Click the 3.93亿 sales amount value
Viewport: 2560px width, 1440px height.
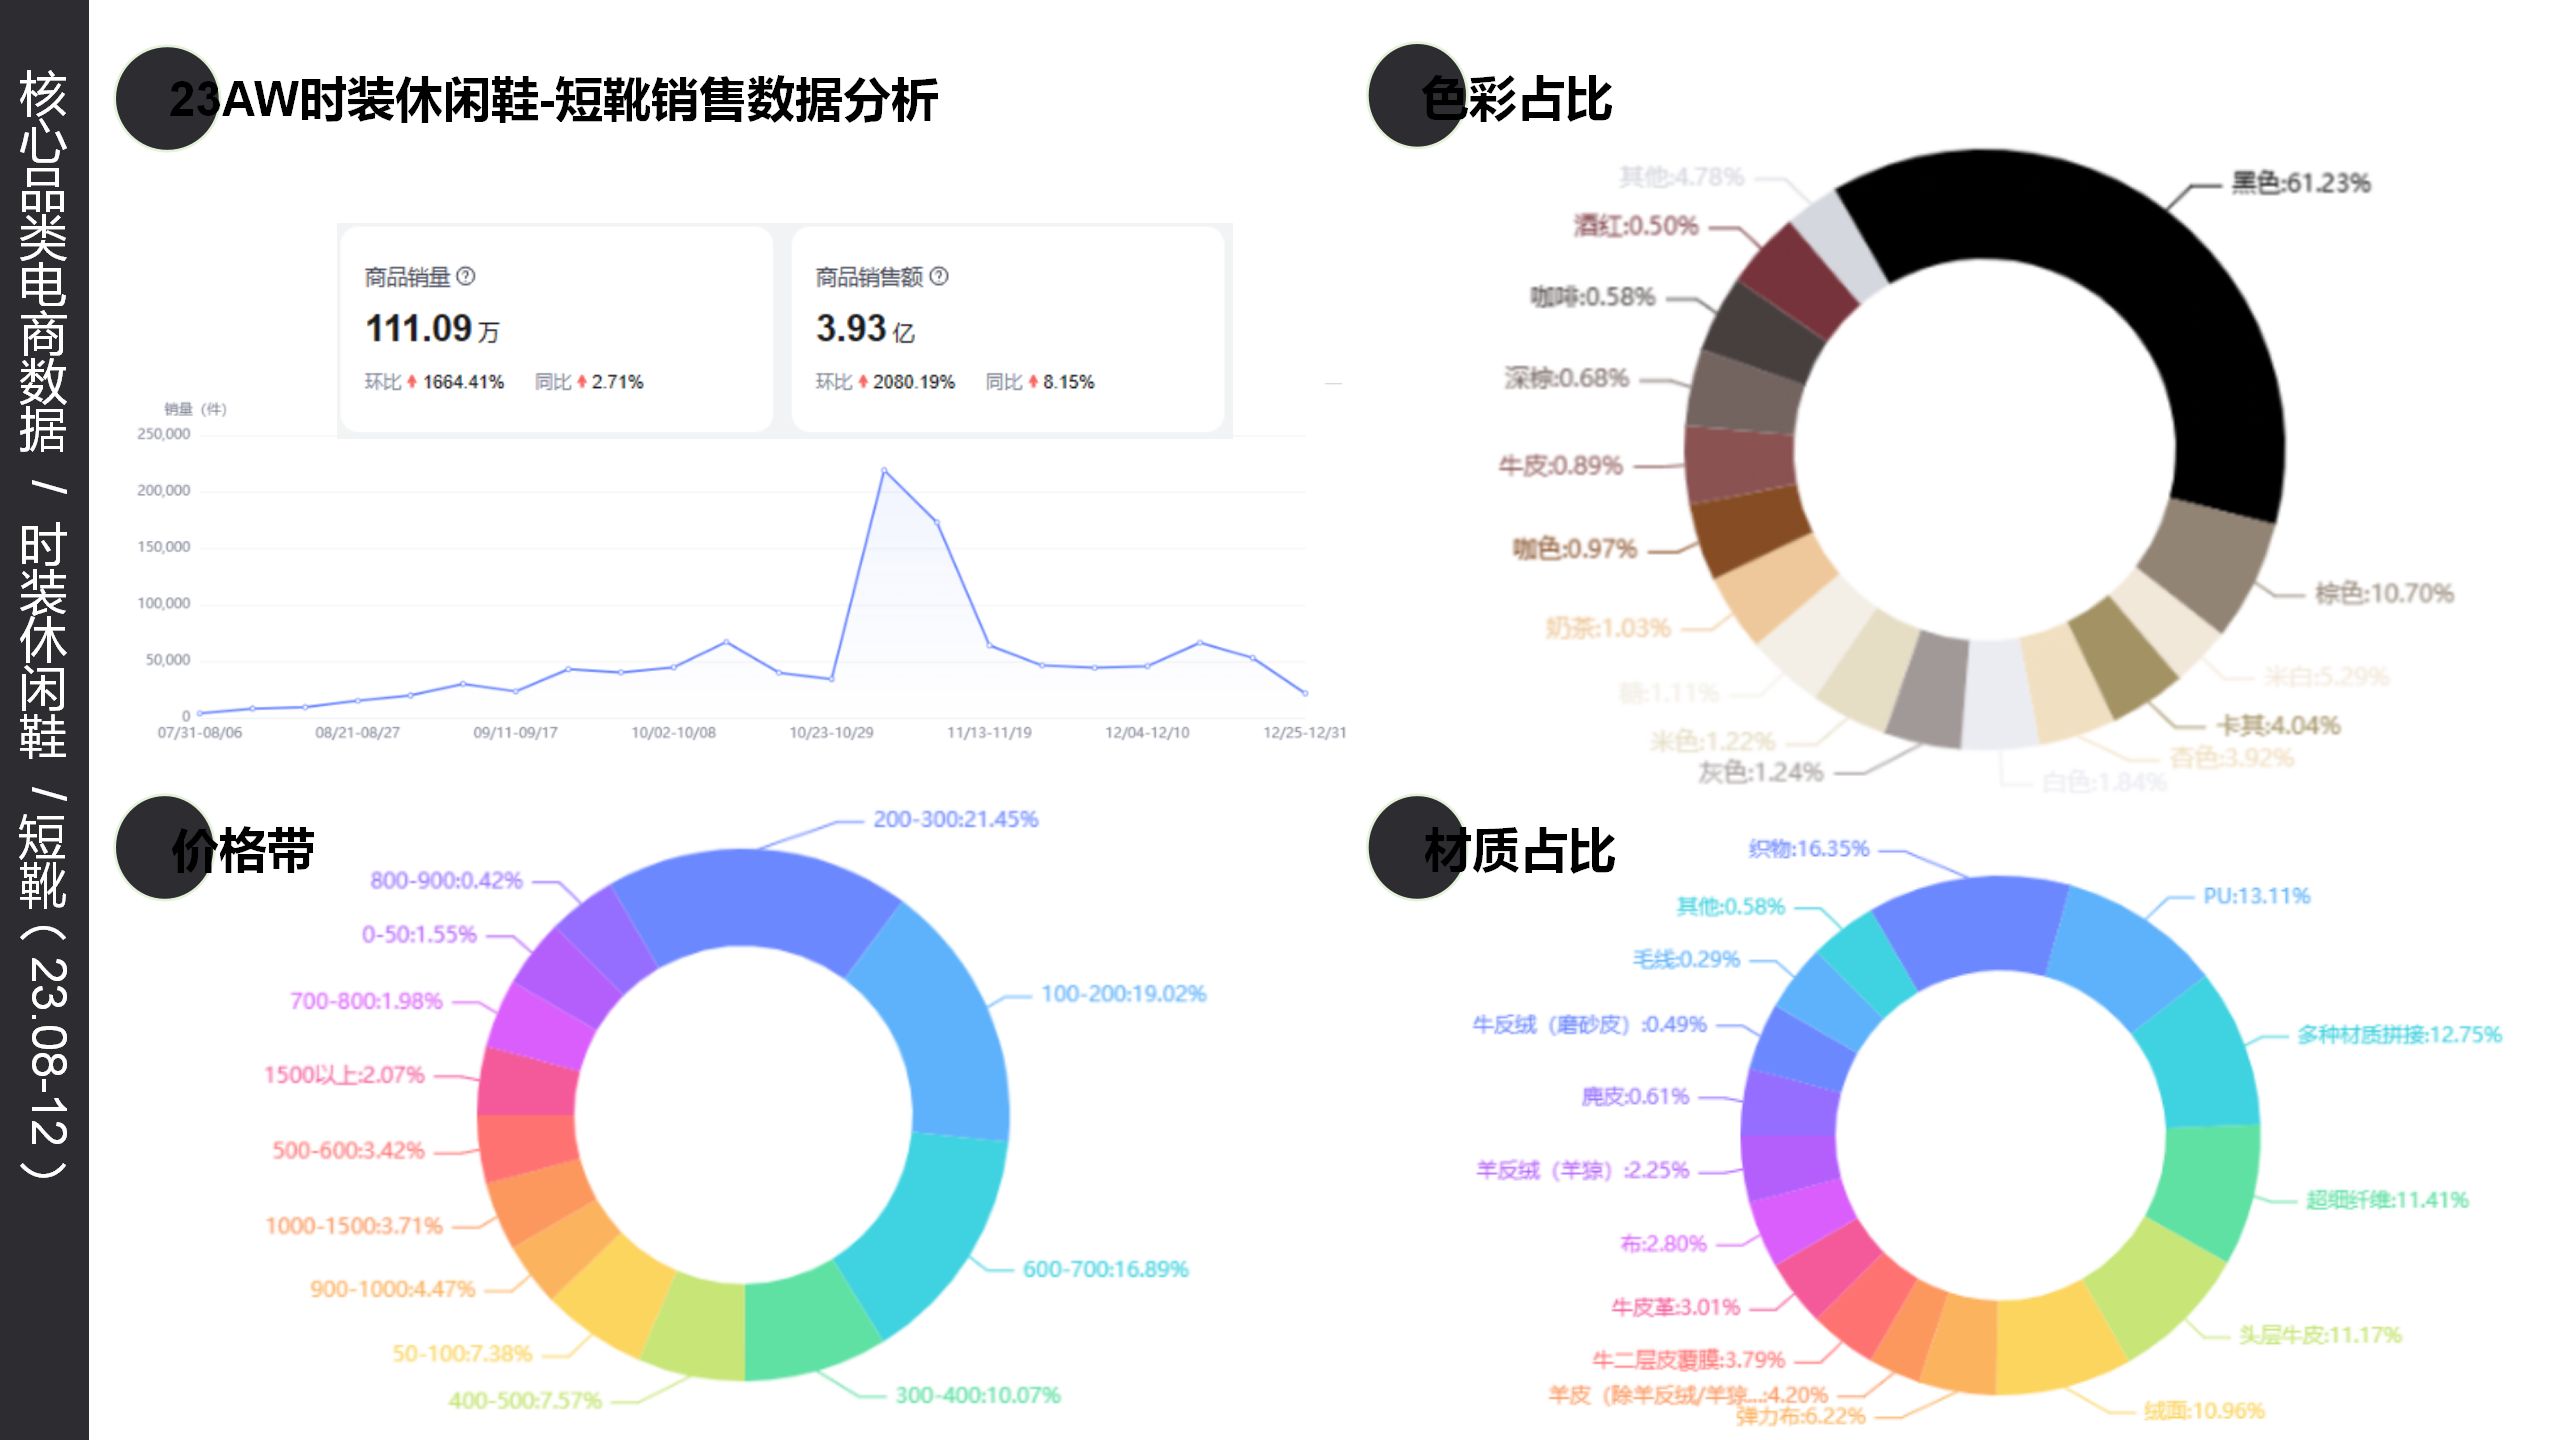pyautogui.click(x=865, y=329)
